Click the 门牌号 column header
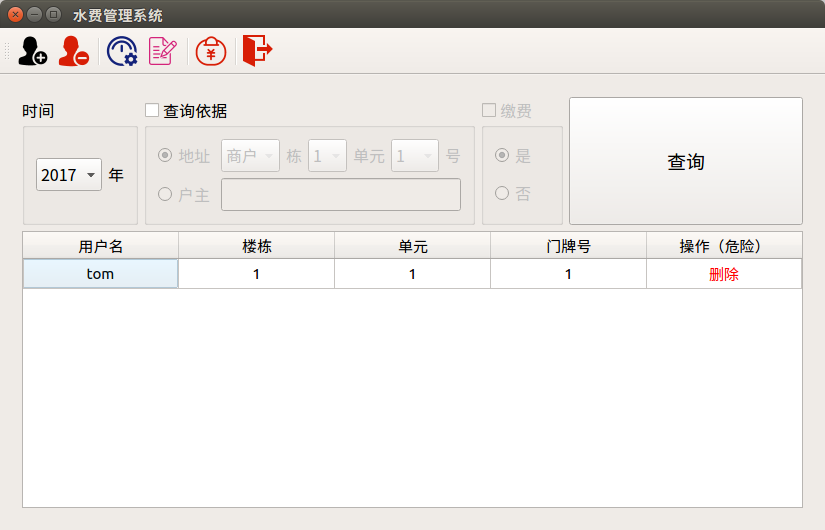The image size is (825, 530). (568, 246)
